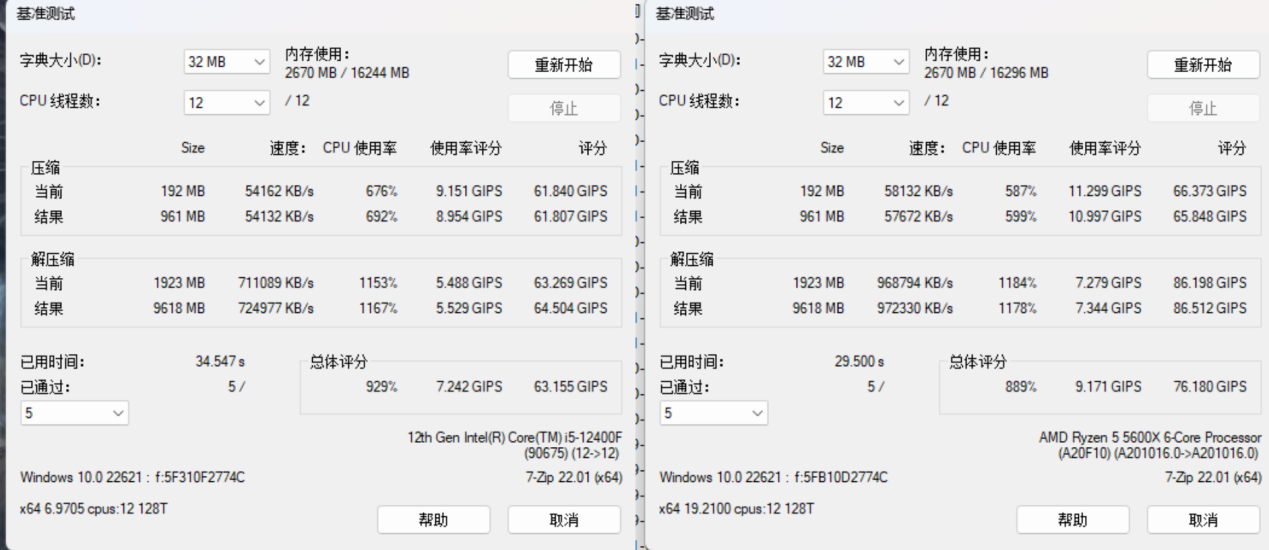The height and width of the screenshot is (550, 1269).
Task: Click 帮助 button in right window
Action: [1072, 520]
